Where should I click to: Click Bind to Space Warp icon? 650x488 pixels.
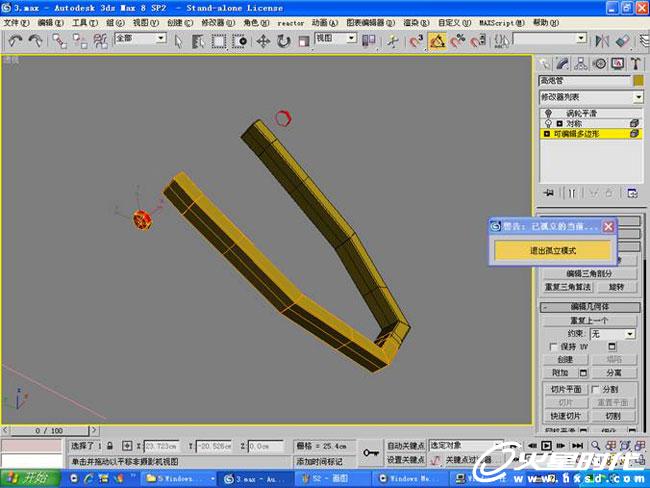(x=100, y=41)
